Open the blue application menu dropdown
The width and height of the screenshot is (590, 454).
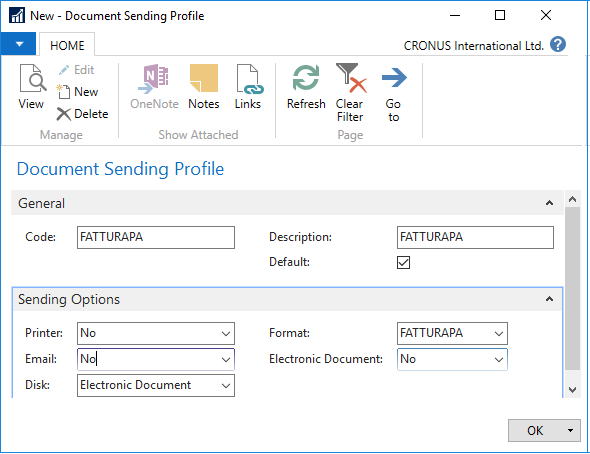[19, 44]
